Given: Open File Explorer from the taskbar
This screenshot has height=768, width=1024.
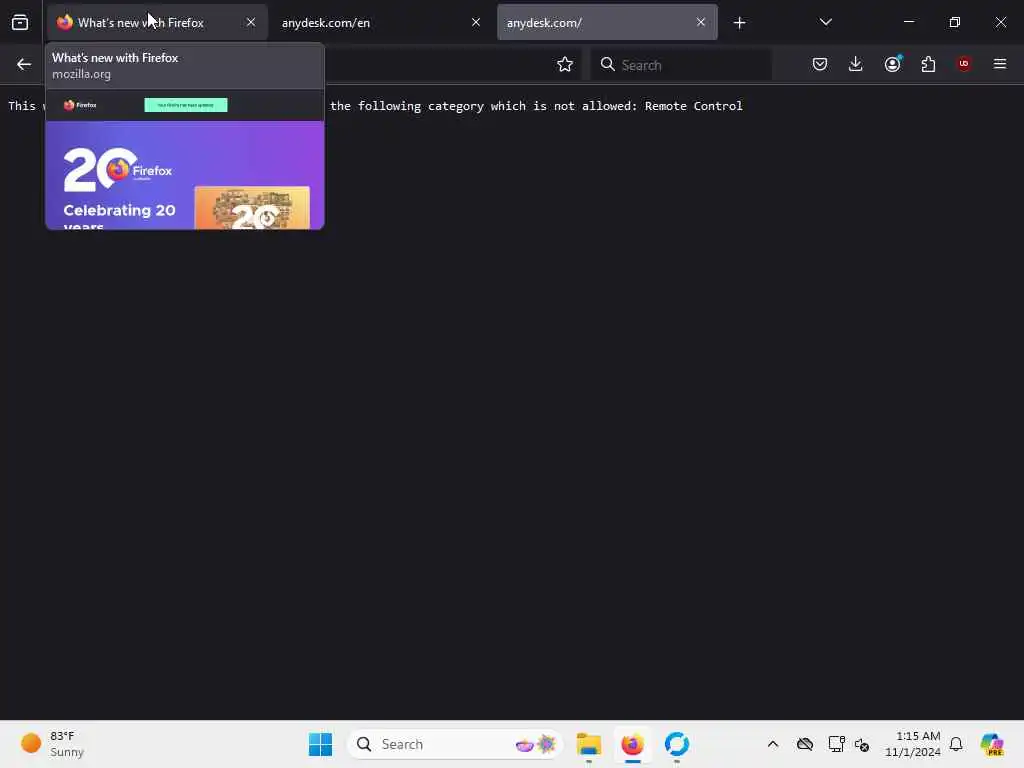Looking at the screenshot, I should pyautogui.click(x=588, y=744).
